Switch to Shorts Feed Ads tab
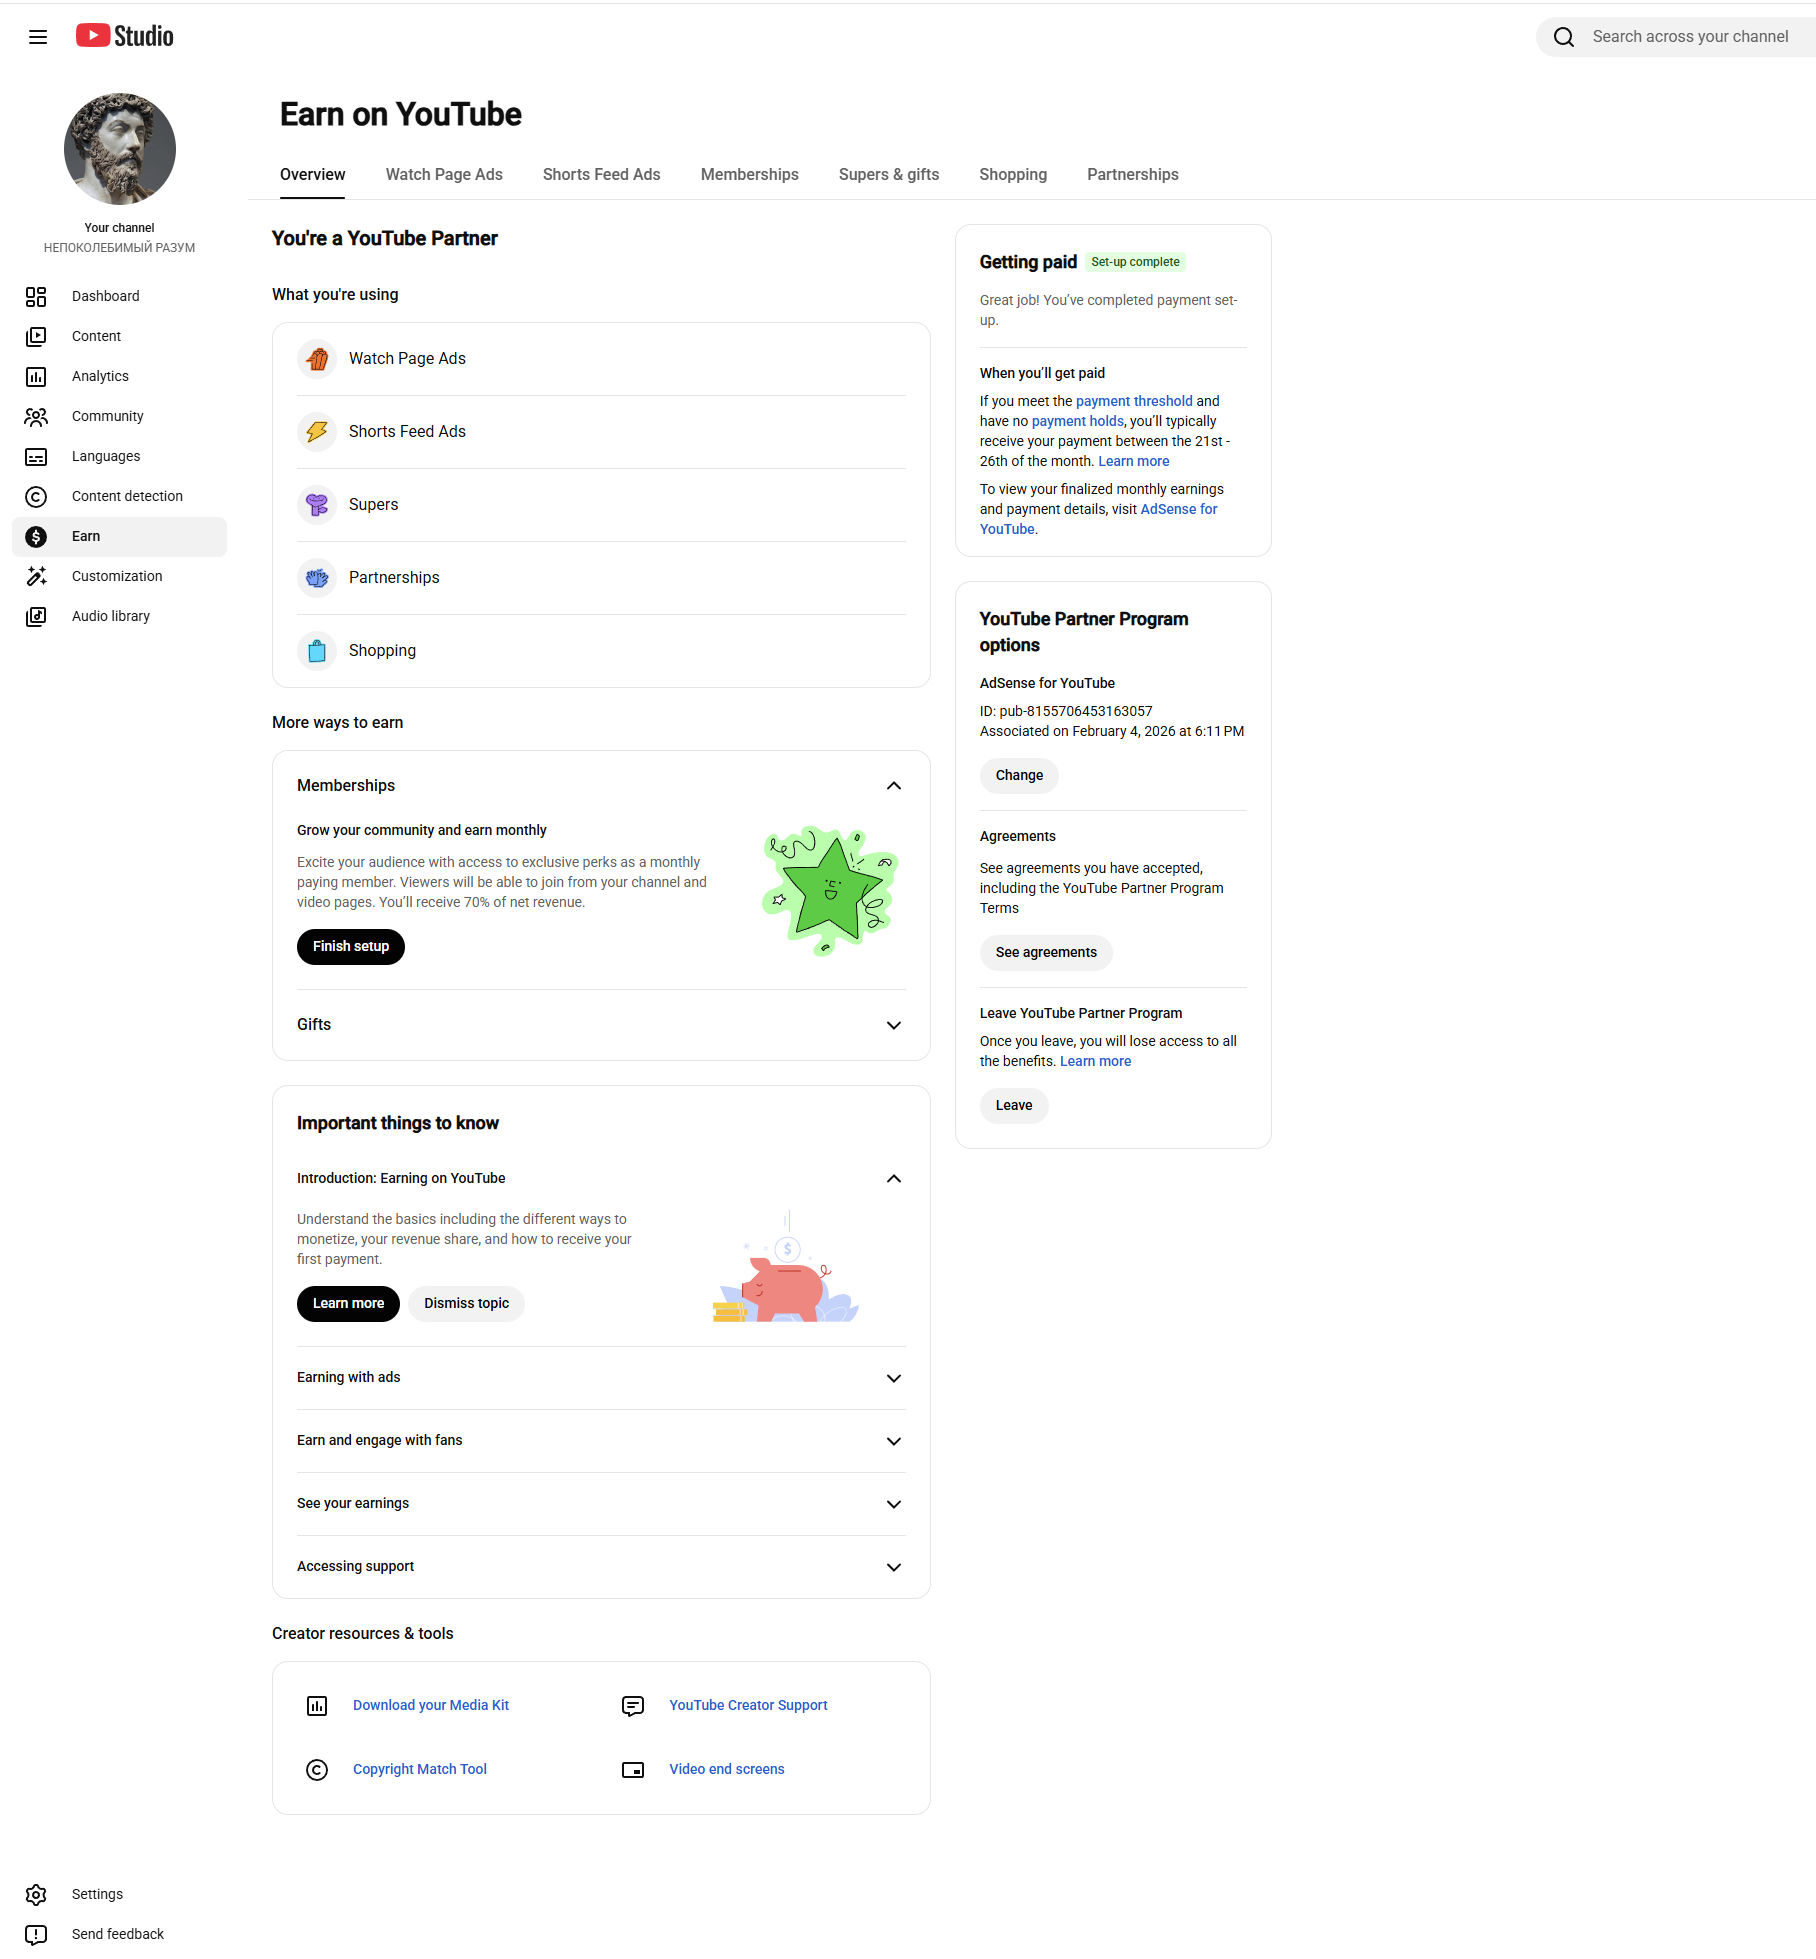 (x=601, y=175)
